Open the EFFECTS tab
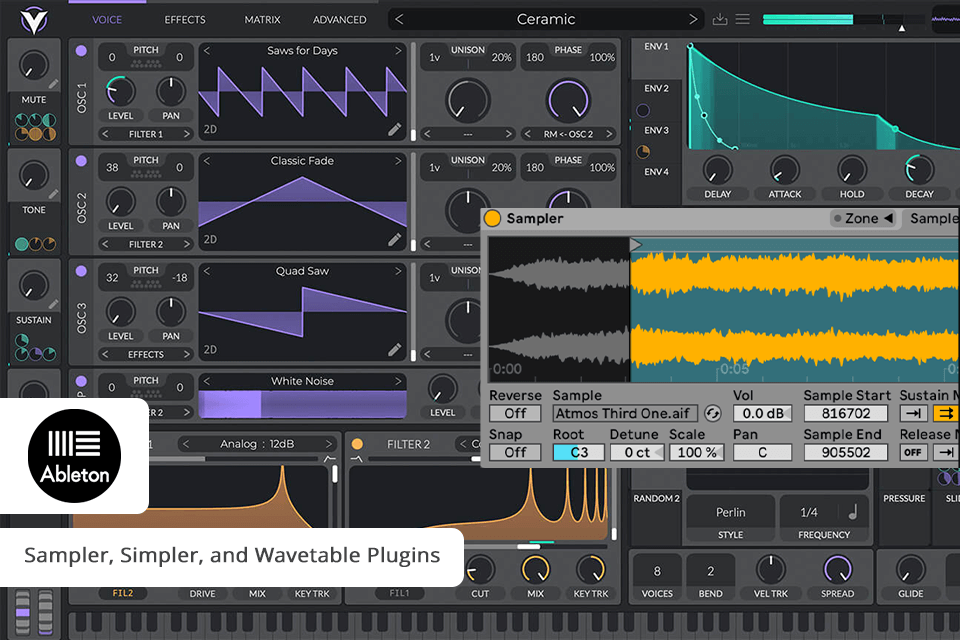 185,20
